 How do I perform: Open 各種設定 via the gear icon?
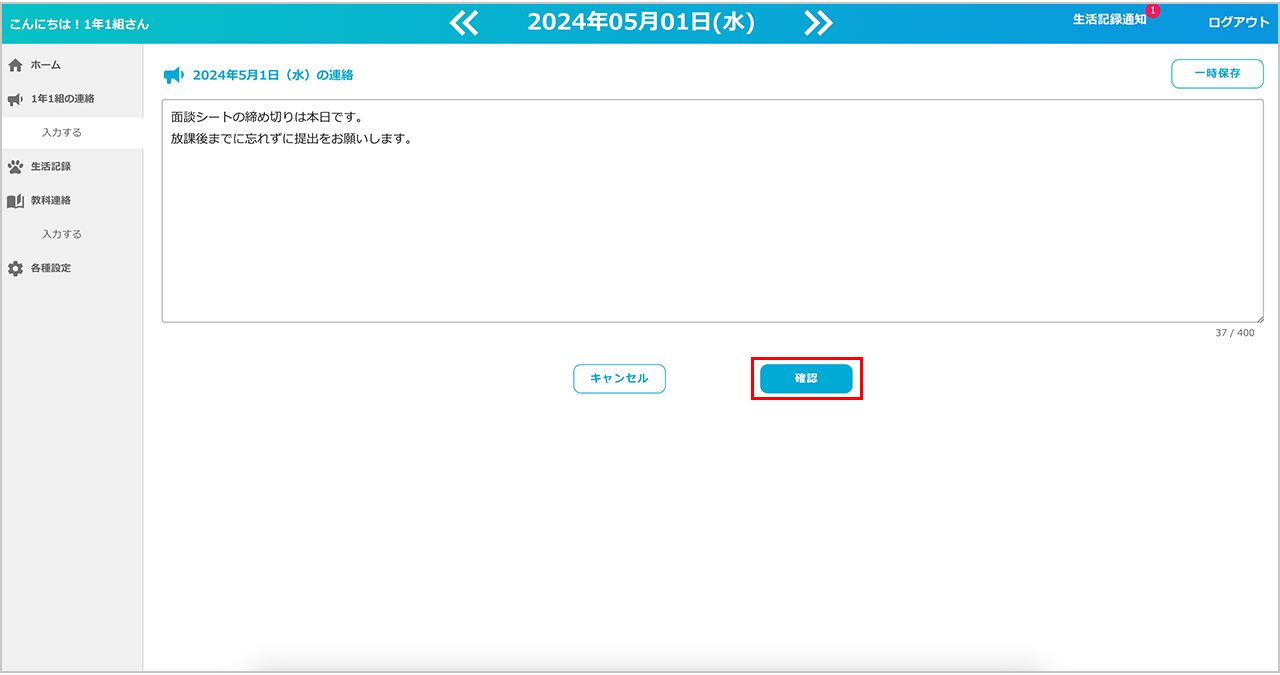(15, 269)
